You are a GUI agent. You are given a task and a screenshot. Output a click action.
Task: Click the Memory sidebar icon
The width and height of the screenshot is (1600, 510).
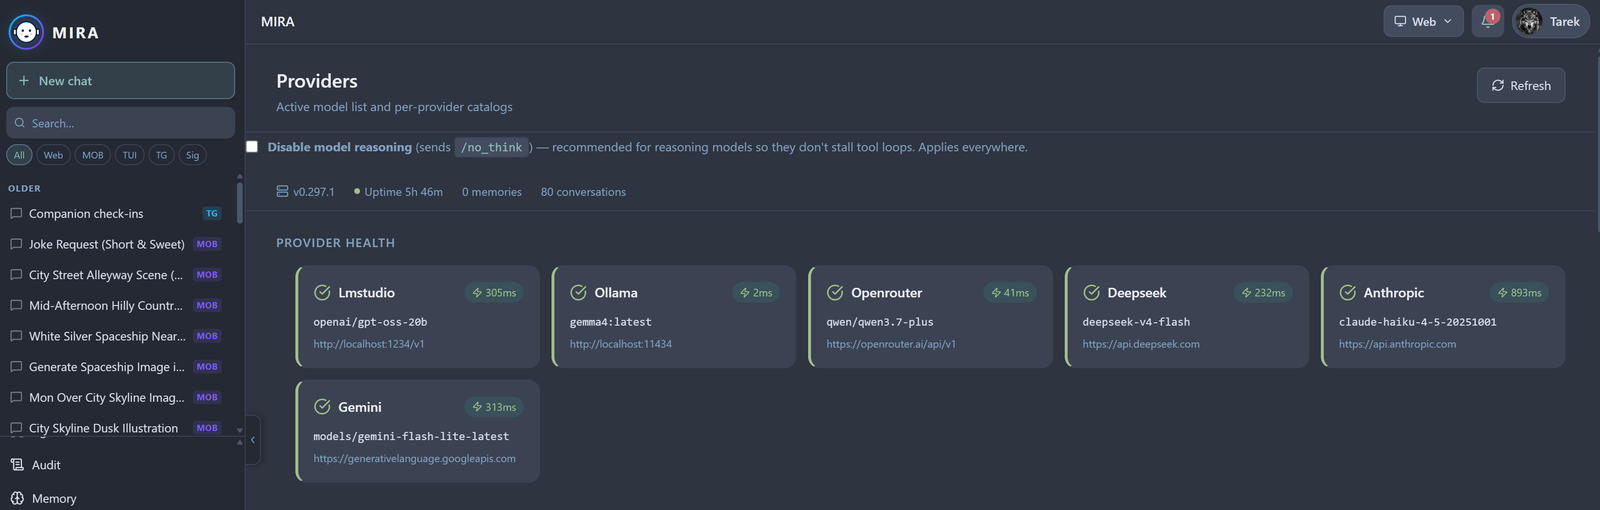coord(17,498)
